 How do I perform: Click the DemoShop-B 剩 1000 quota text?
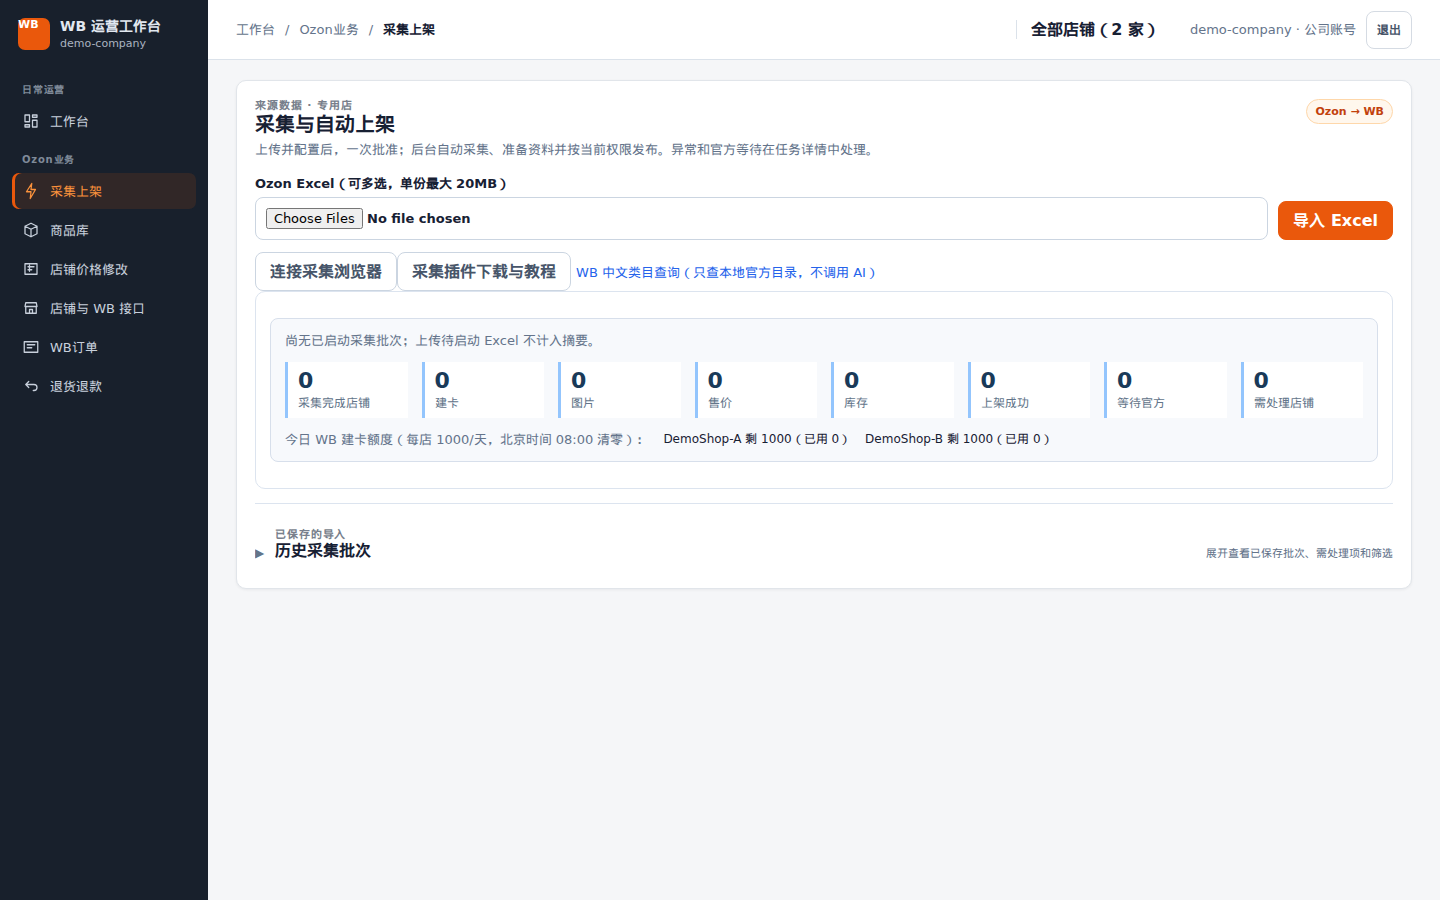[x=957, y=439]
